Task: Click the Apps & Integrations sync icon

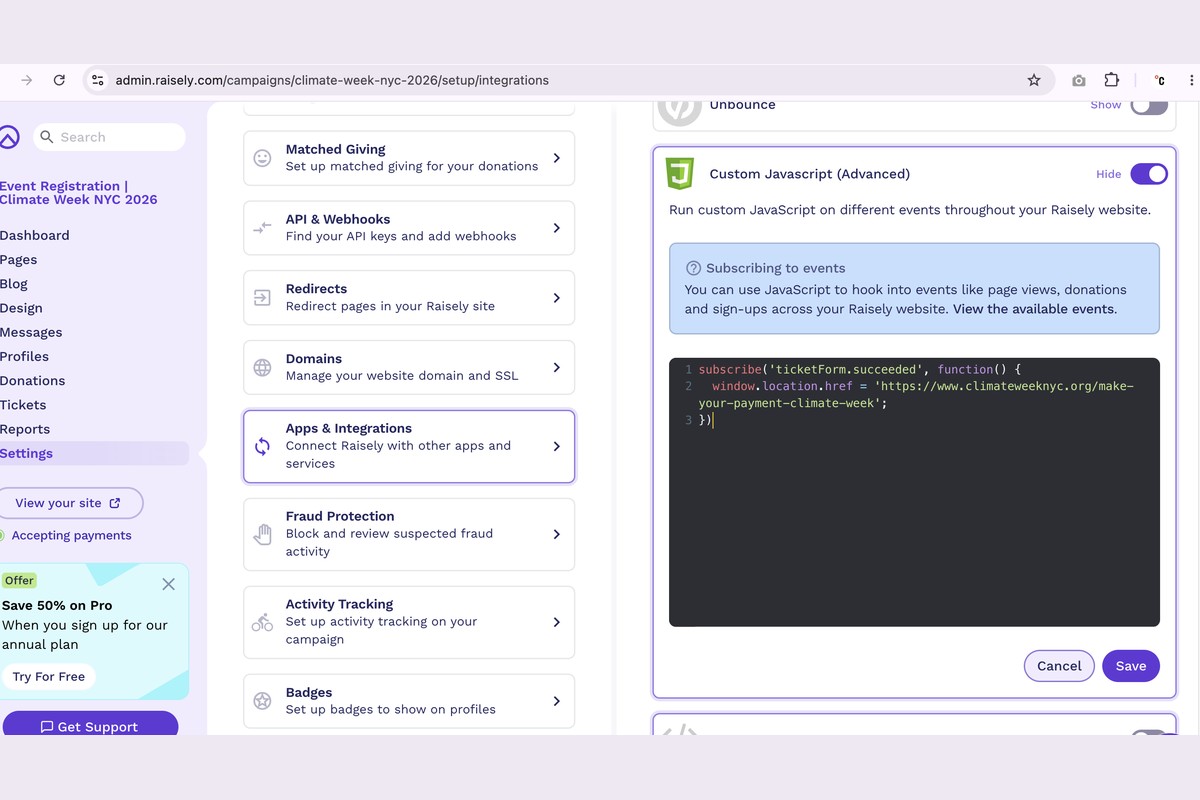Action: click(262, 446)
